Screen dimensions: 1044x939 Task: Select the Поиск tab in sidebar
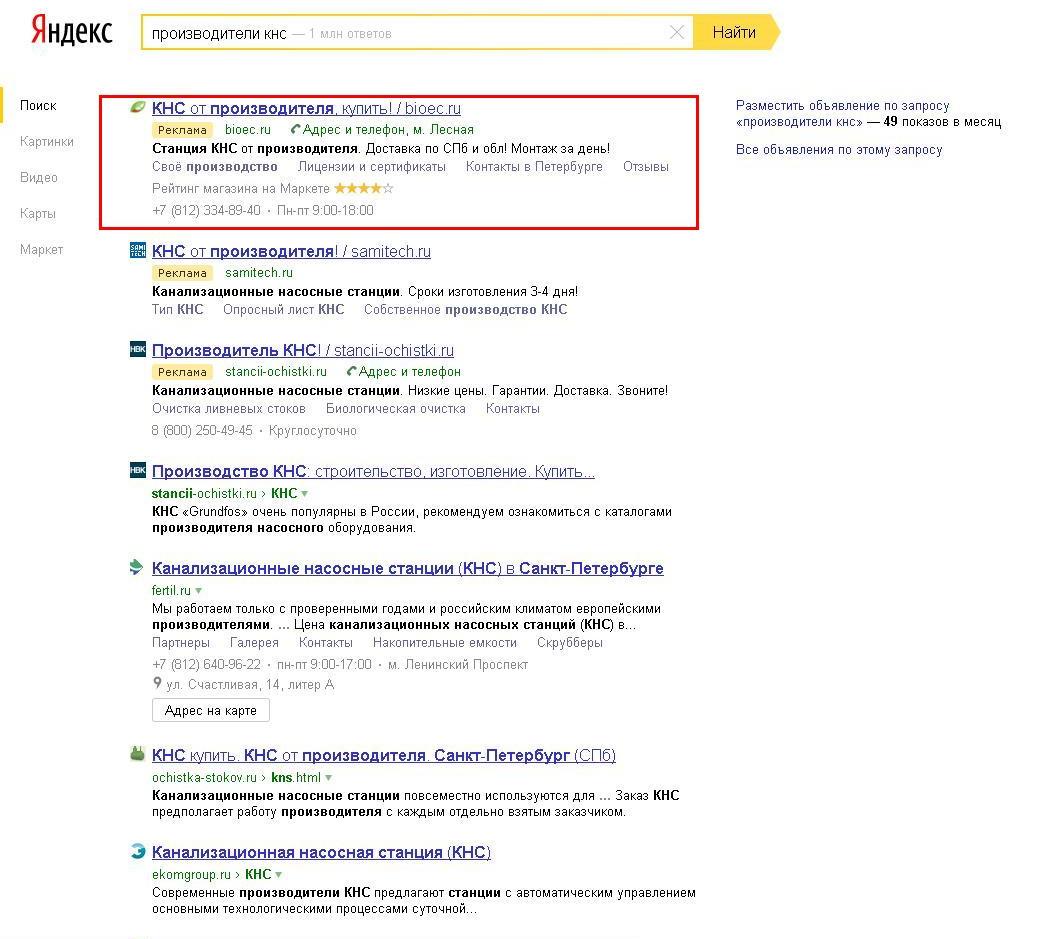pyautogui.click(x=38, y=105)
